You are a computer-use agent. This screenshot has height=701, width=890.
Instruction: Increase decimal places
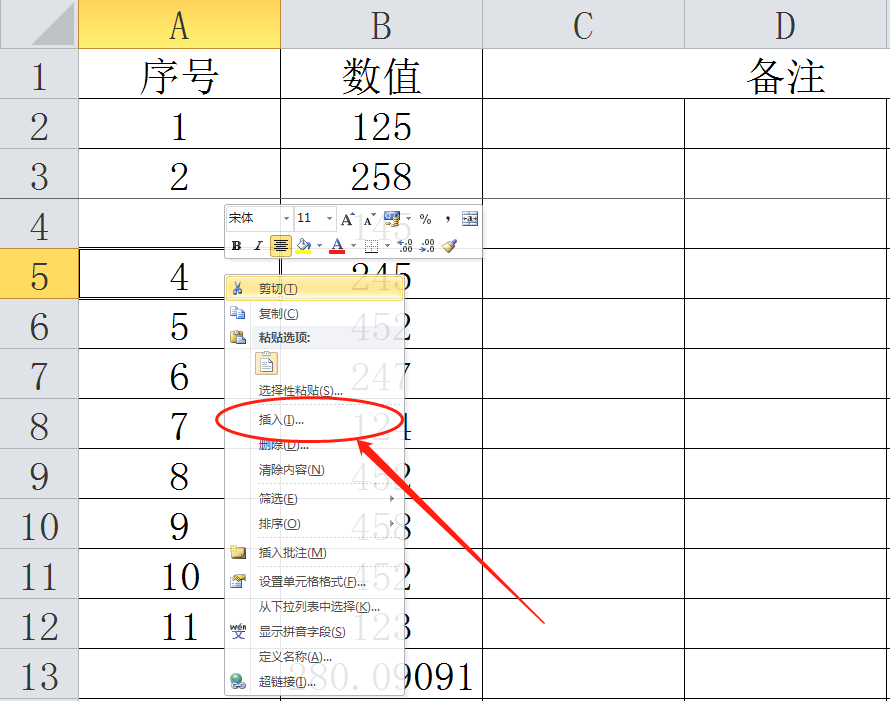[x=405, y=246]
